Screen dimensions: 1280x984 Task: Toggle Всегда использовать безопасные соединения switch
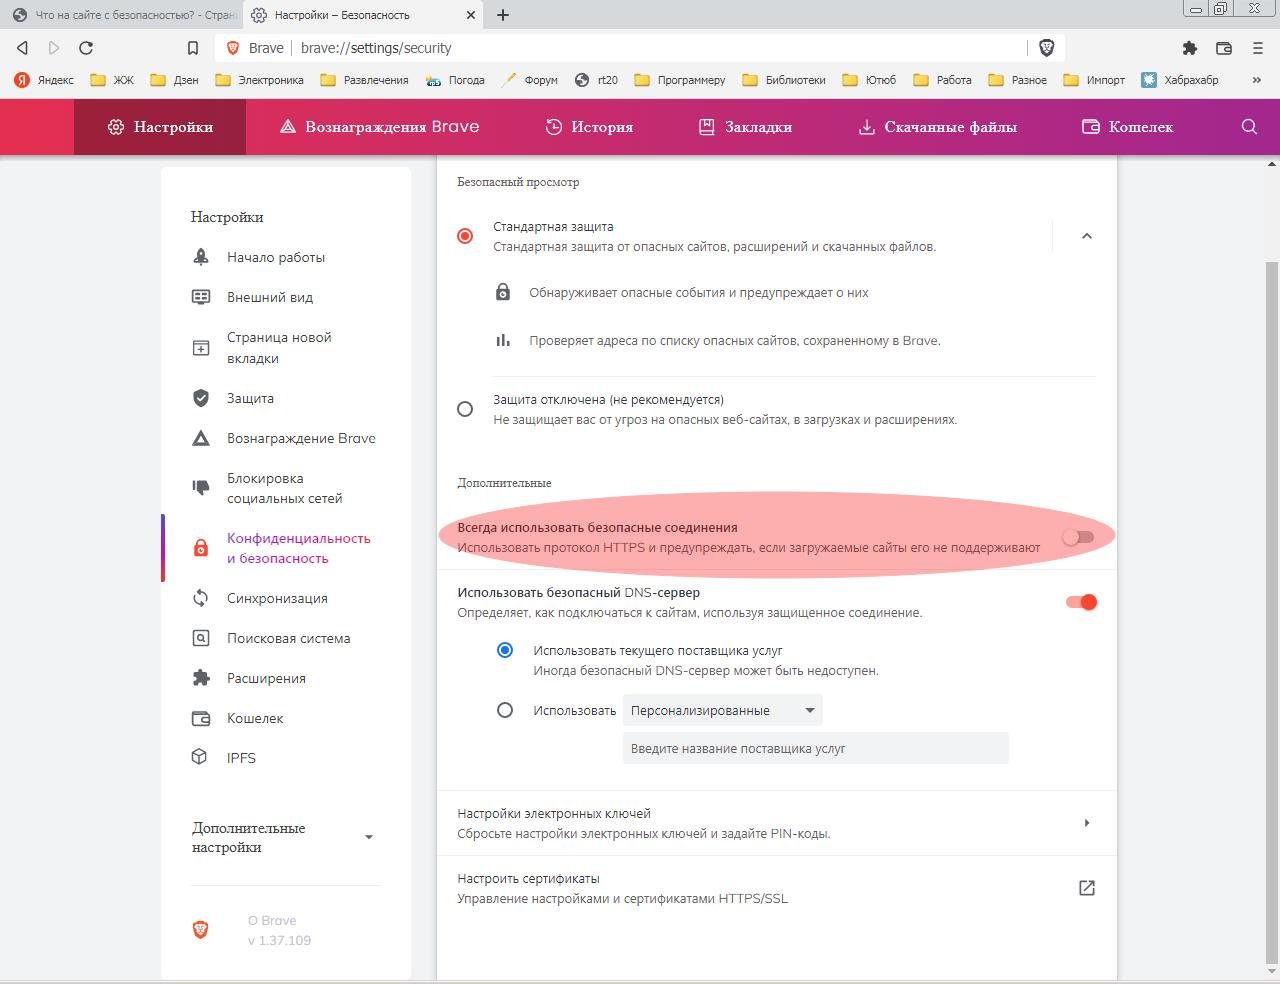pyautogui.click(x=1078, y=537)
